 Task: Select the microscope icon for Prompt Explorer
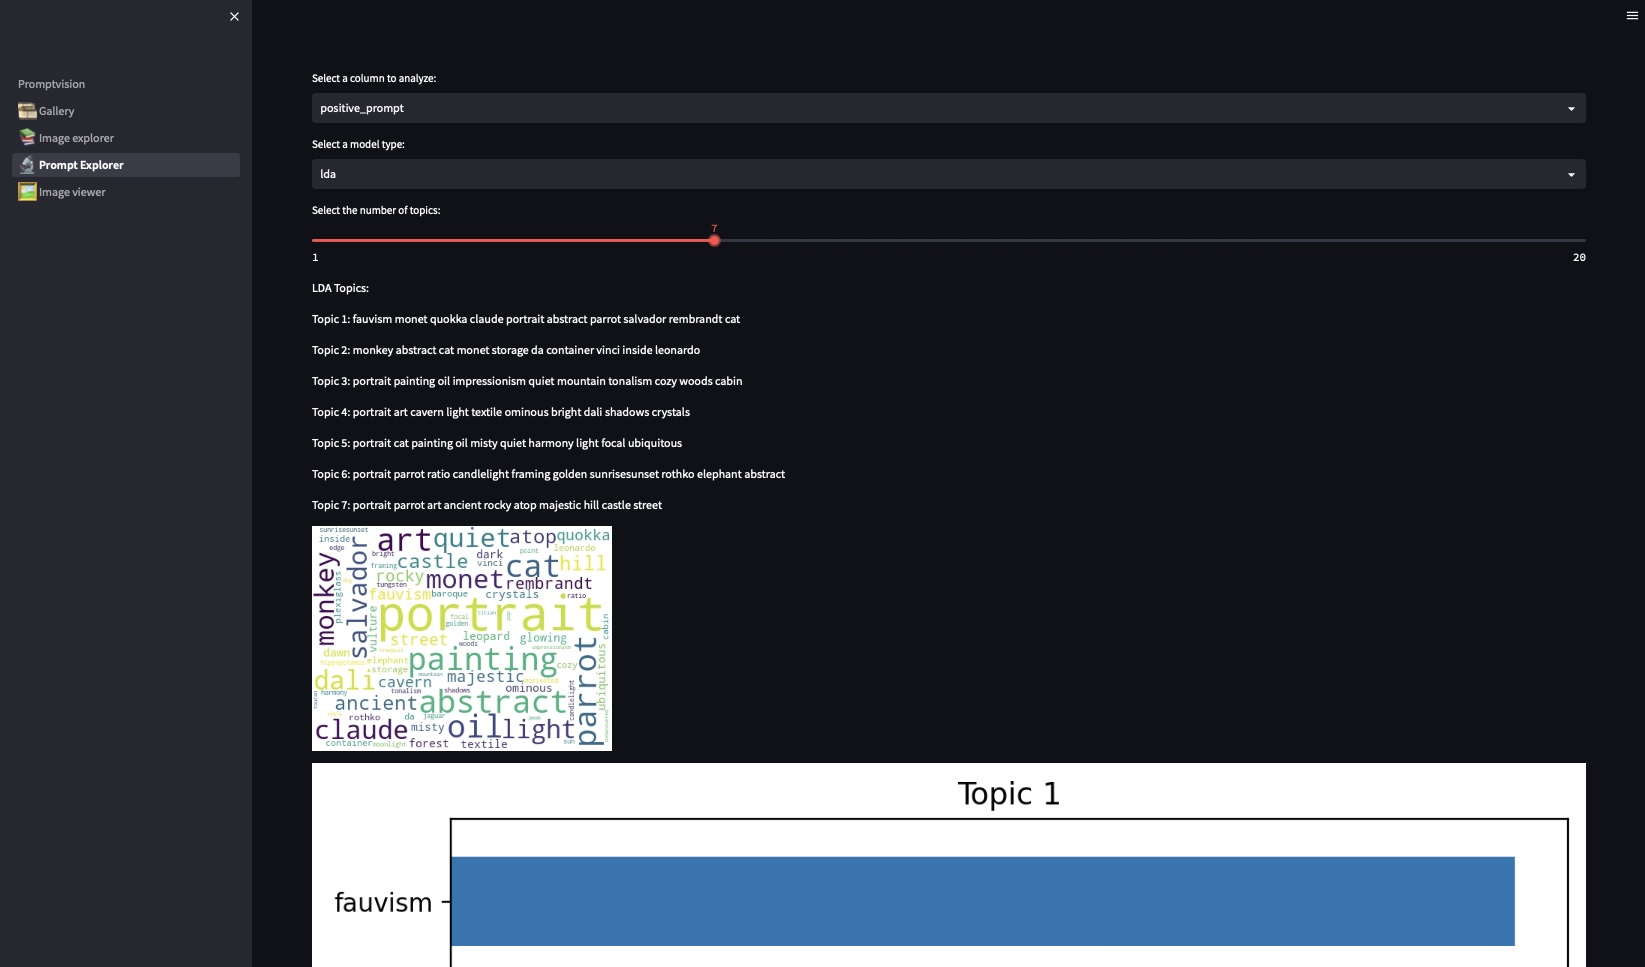[27, 164]
